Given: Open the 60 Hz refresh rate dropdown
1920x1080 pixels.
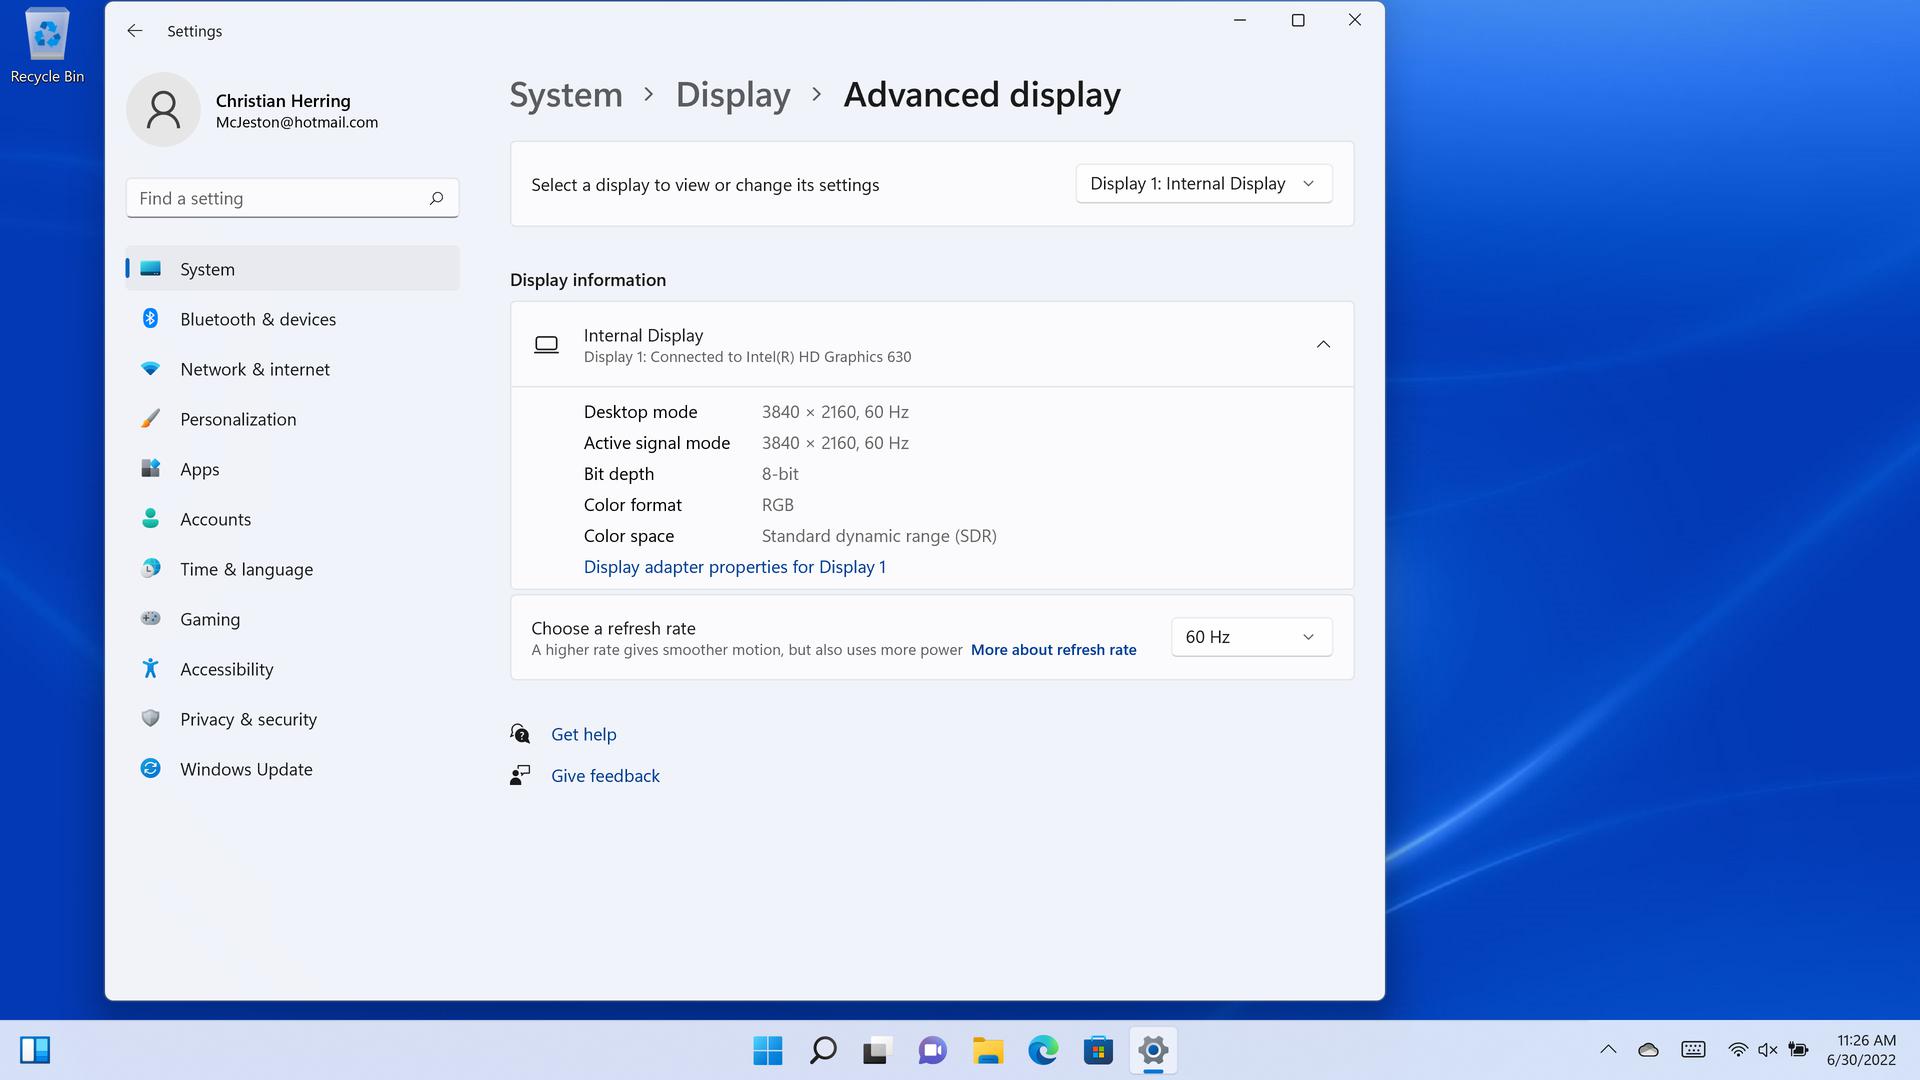Looking at the screenshot, I should click(x=1251, y=637).
